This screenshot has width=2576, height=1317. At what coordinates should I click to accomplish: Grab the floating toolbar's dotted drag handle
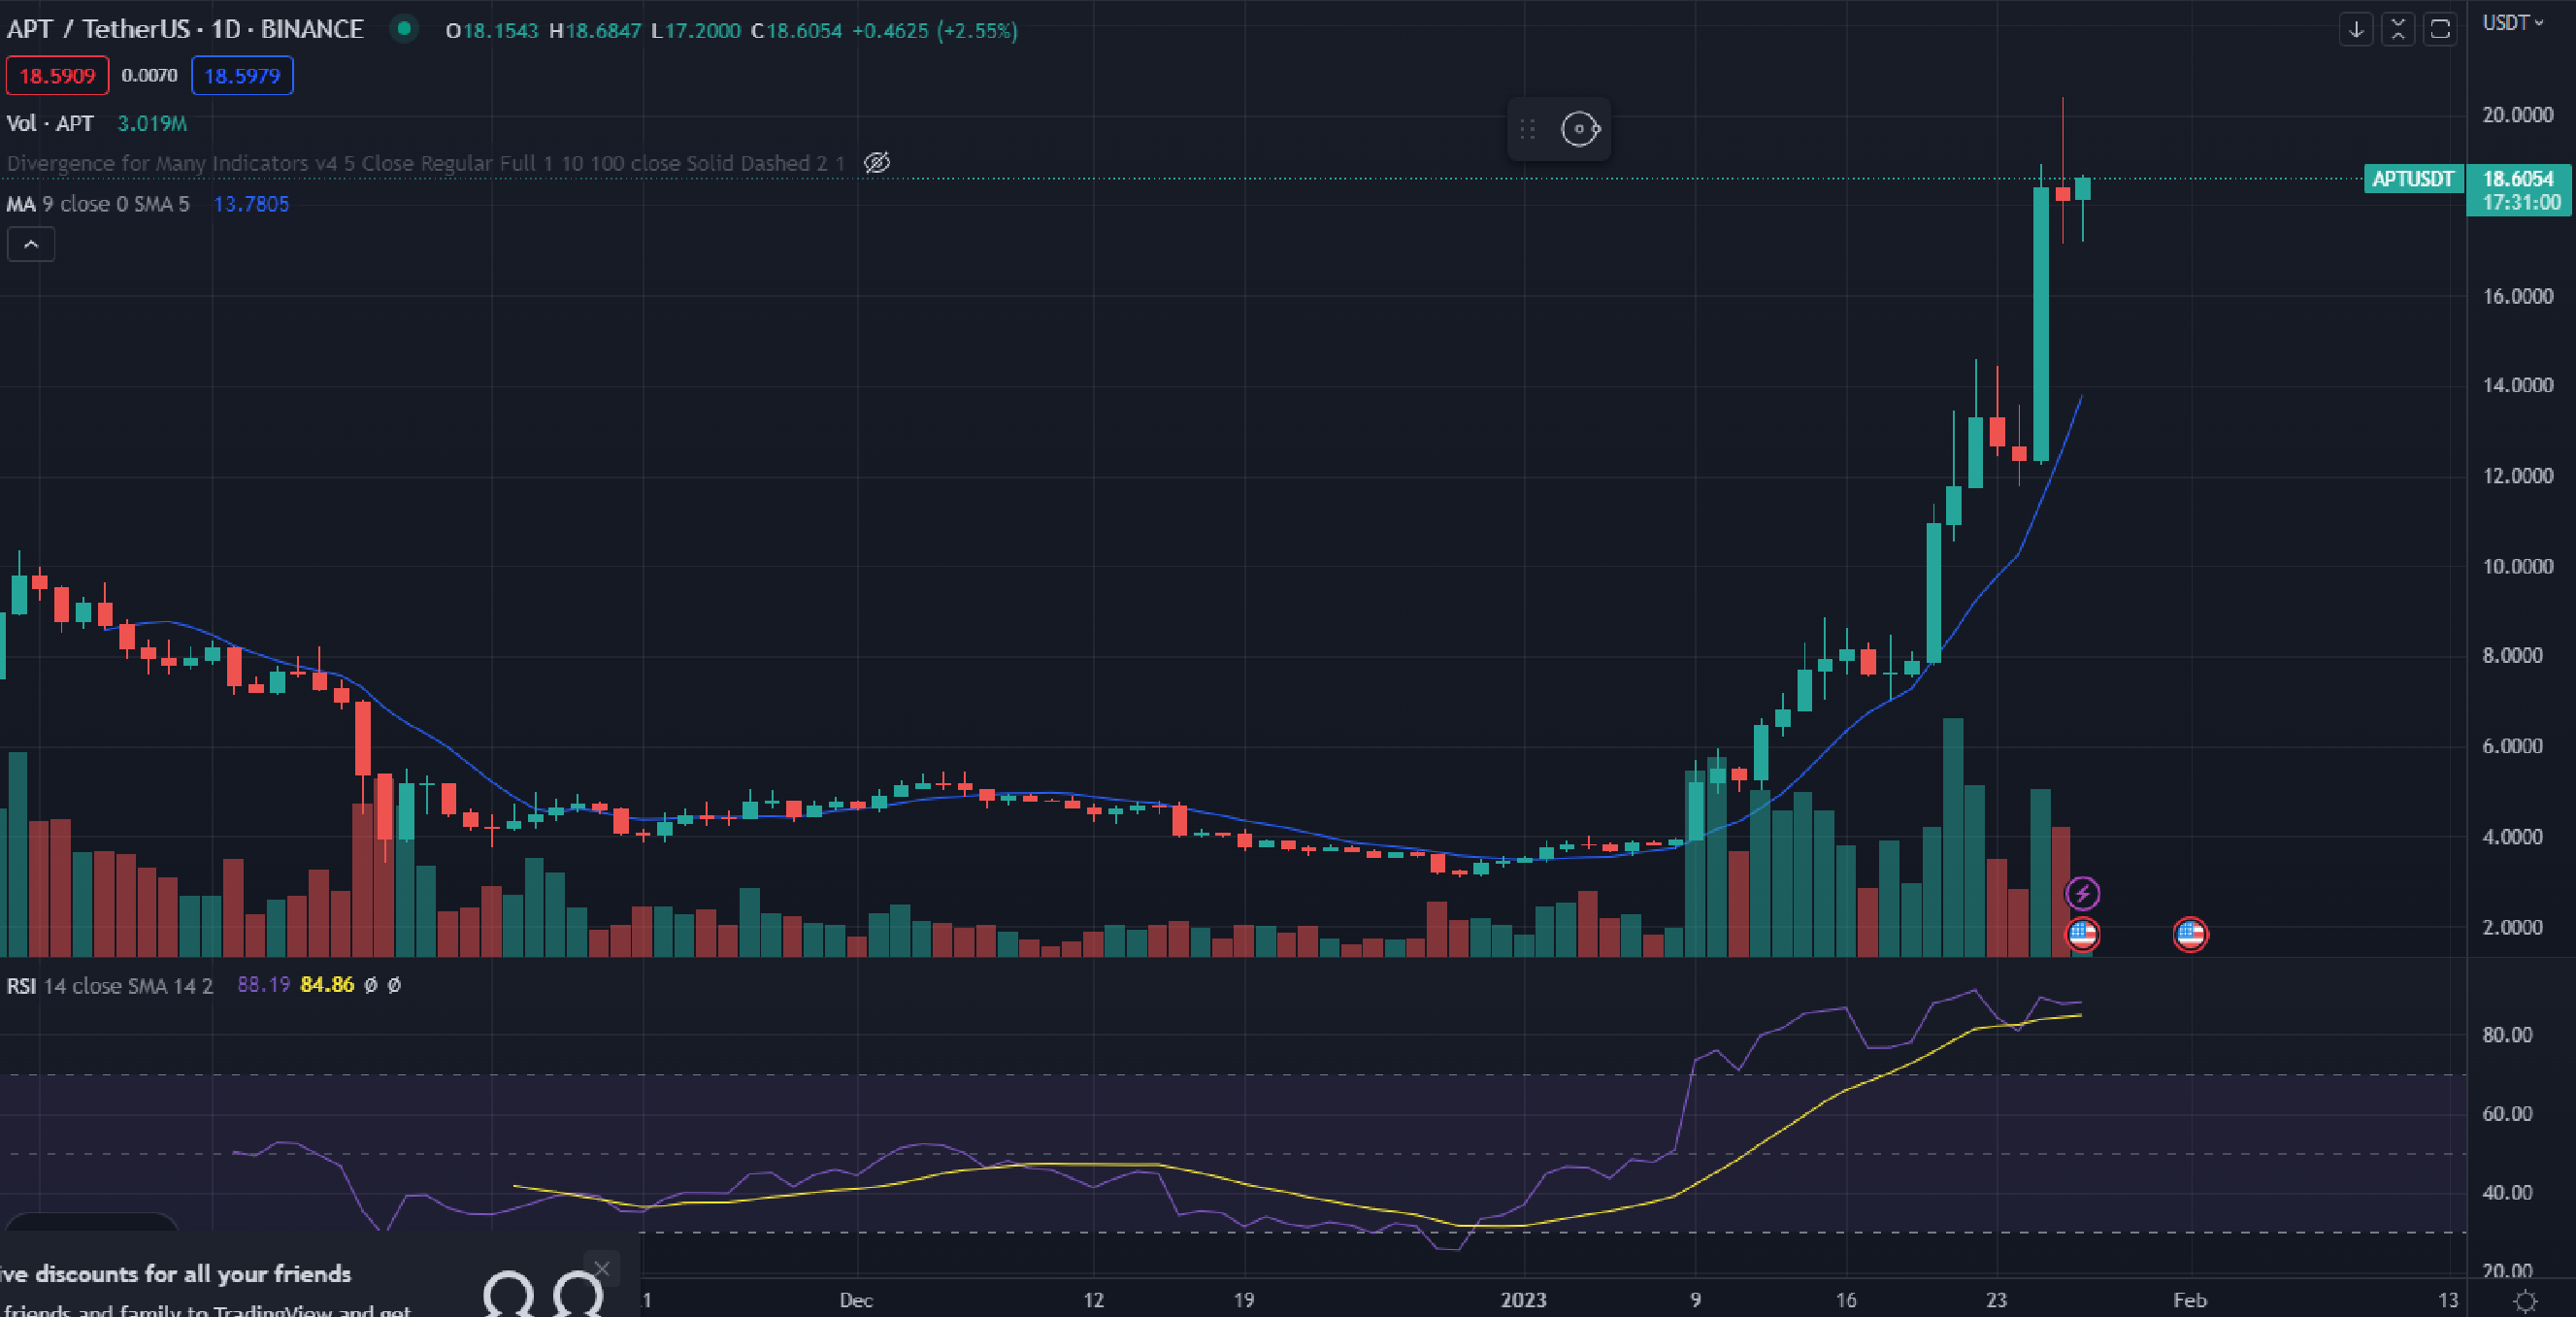pos(1527,129)
